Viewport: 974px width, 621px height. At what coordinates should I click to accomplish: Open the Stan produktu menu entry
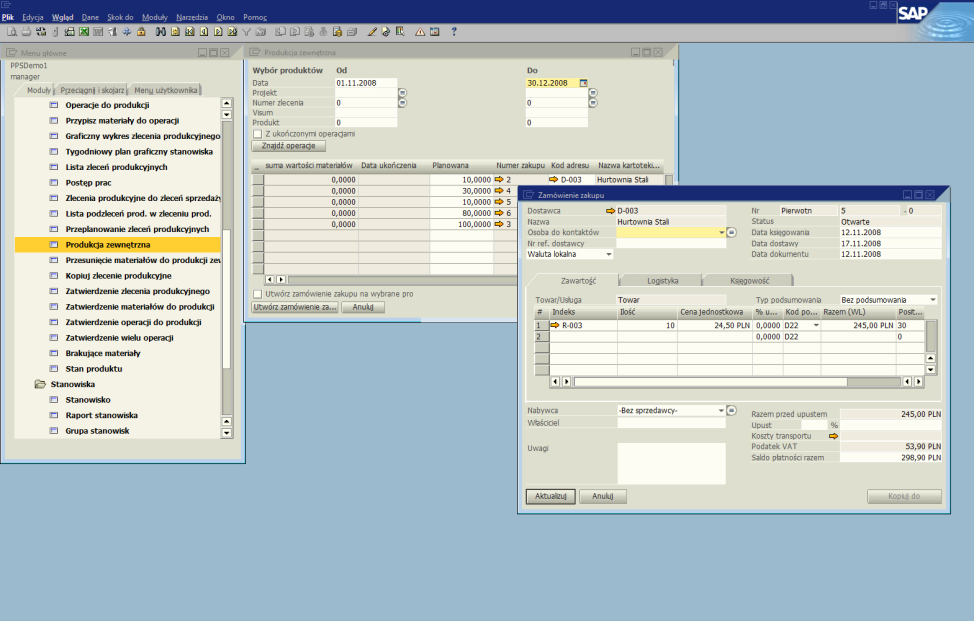[94, 369]
